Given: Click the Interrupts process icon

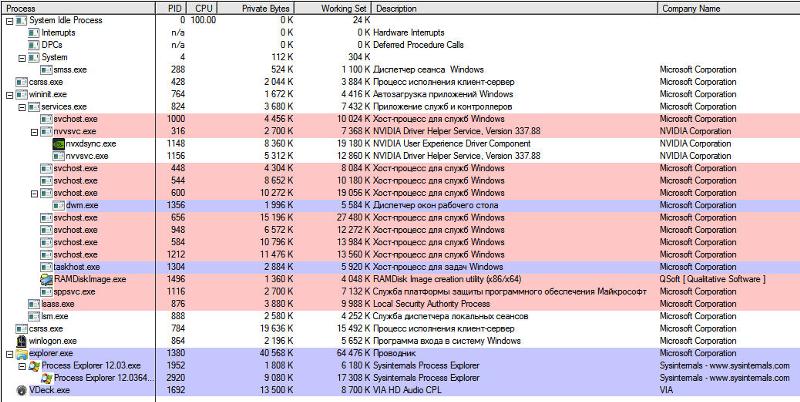Looking at the screenshot, I should [x=34, y=33].
